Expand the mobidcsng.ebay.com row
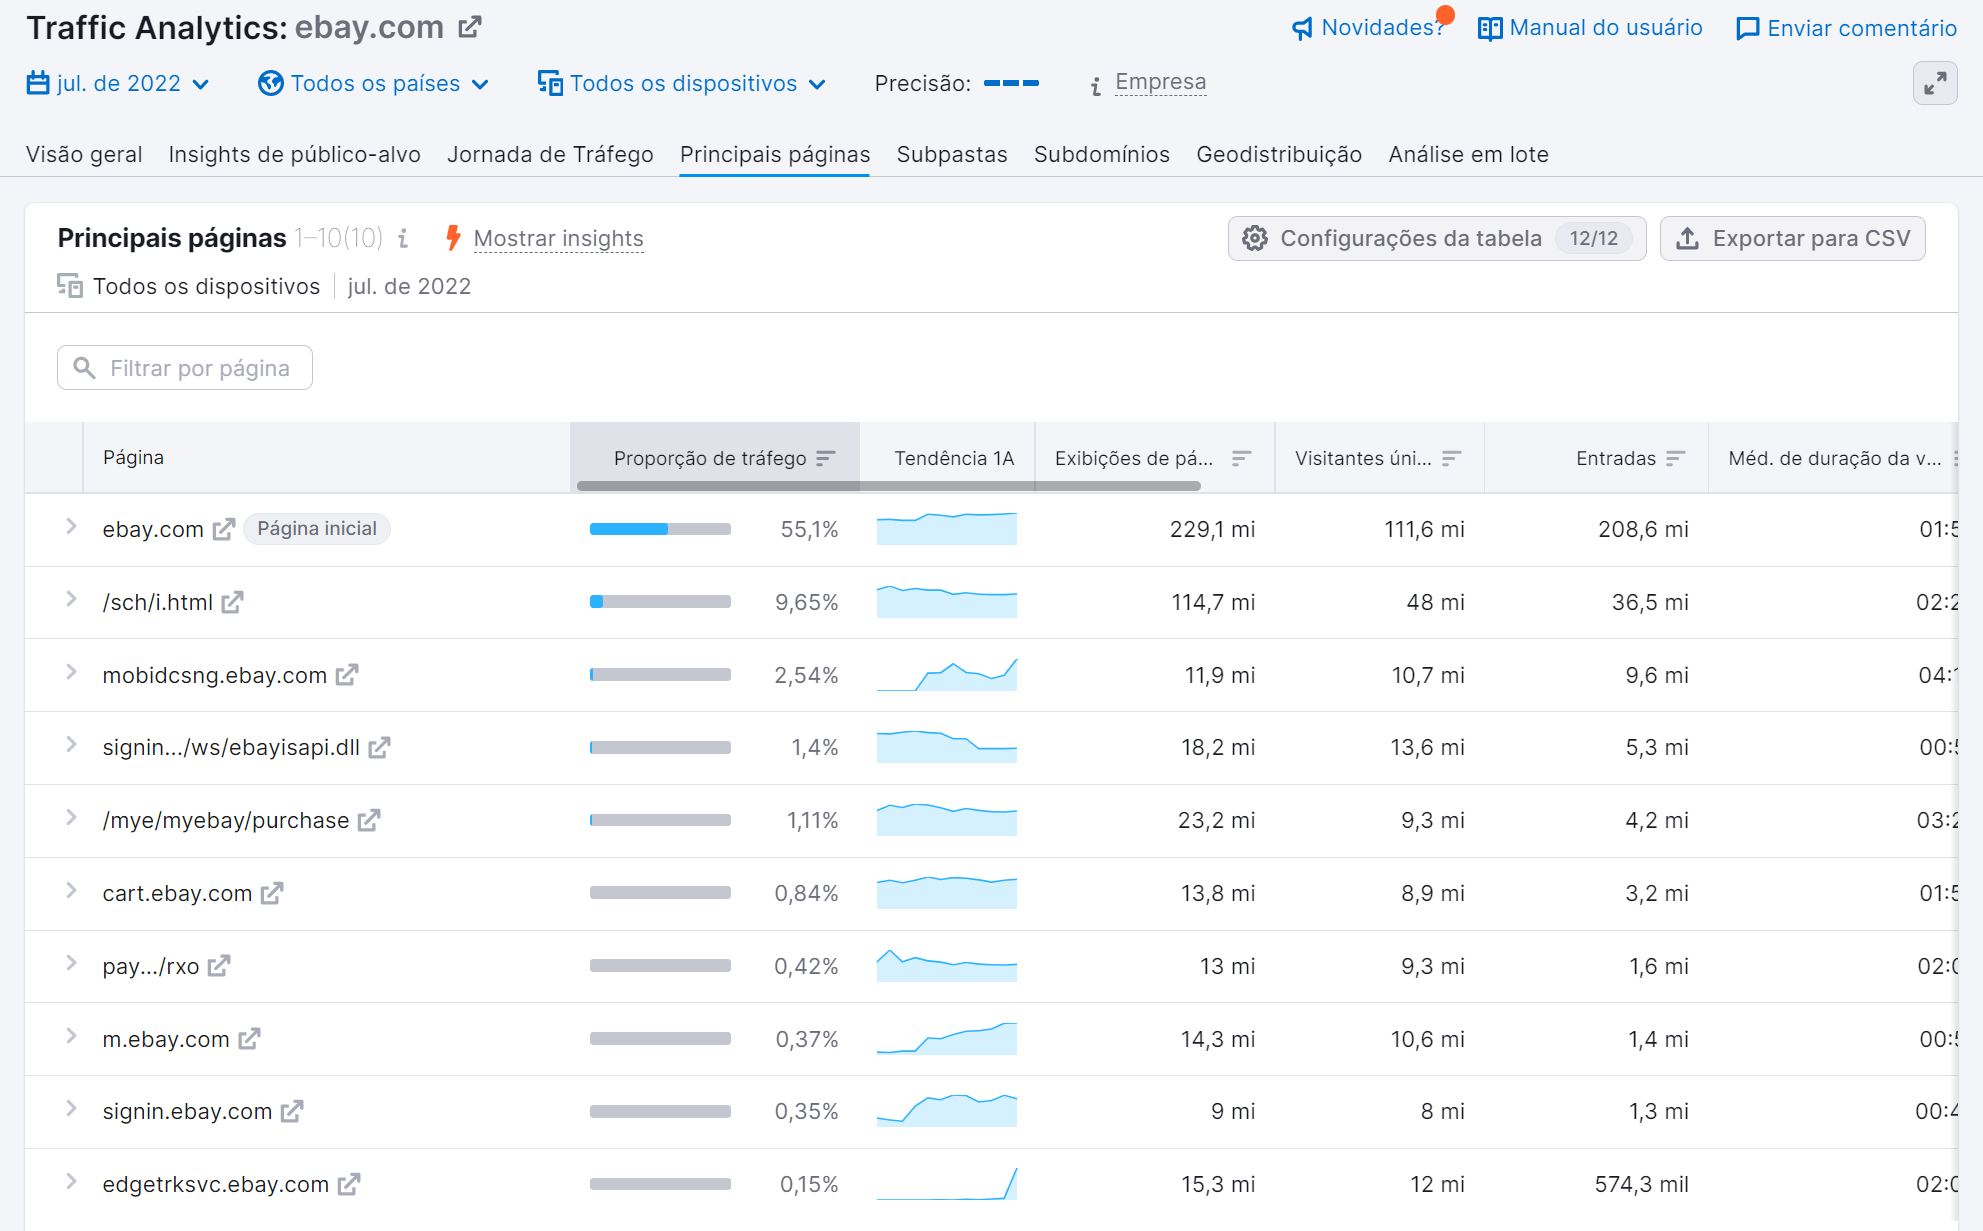 tap(71, 673)
